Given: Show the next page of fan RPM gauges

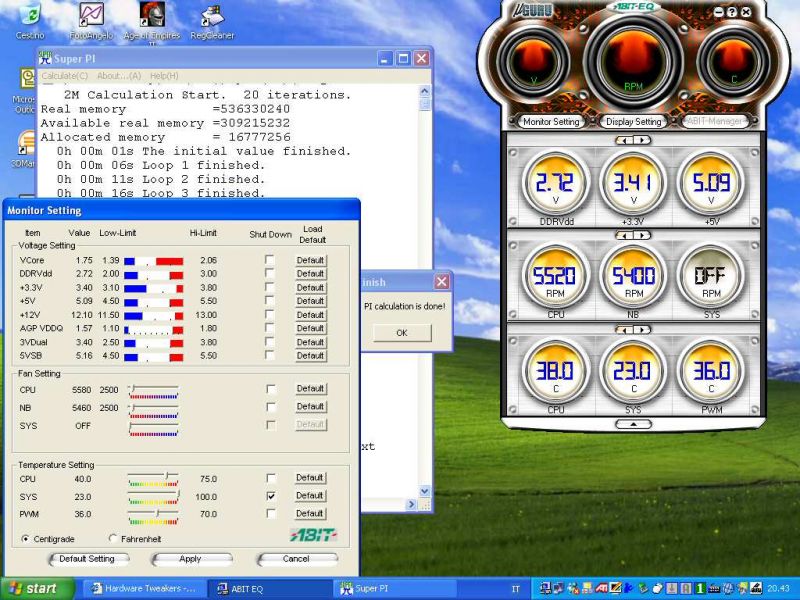Looking at the screenshot, I should pyautogui.click(x=642, y=235).
